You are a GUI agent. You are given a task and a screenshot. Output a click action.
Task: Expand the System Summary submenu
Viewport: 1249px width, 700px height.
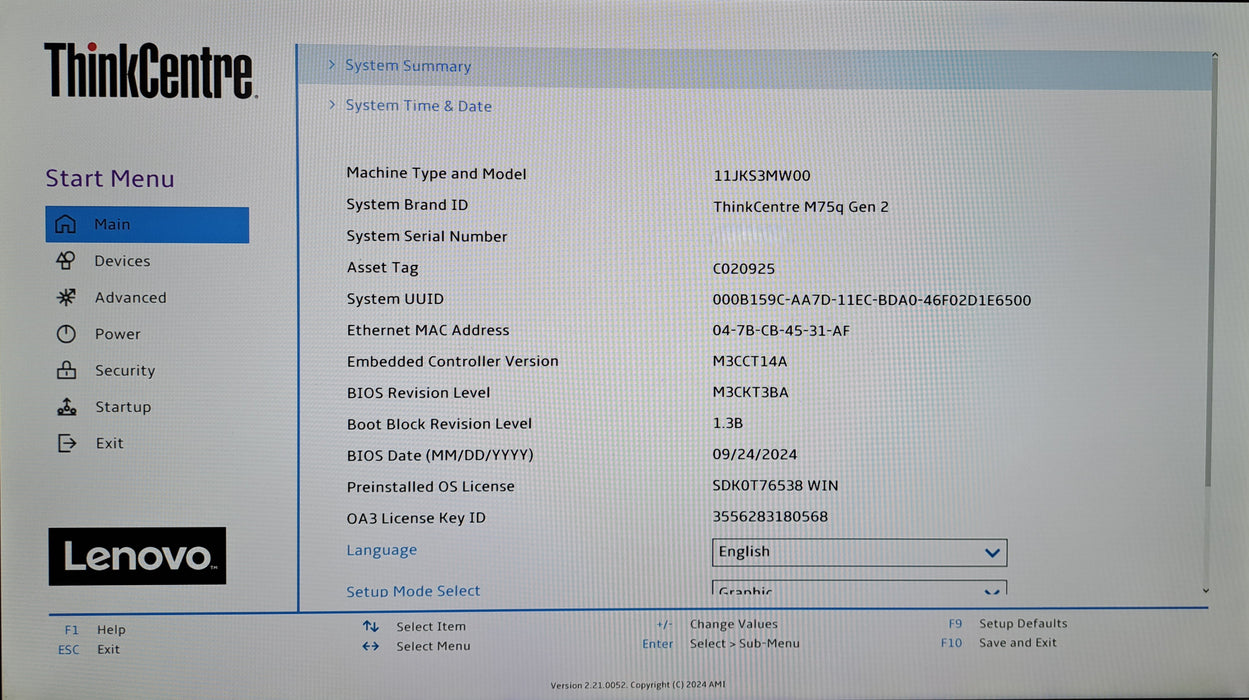click(x=755, y=66)
